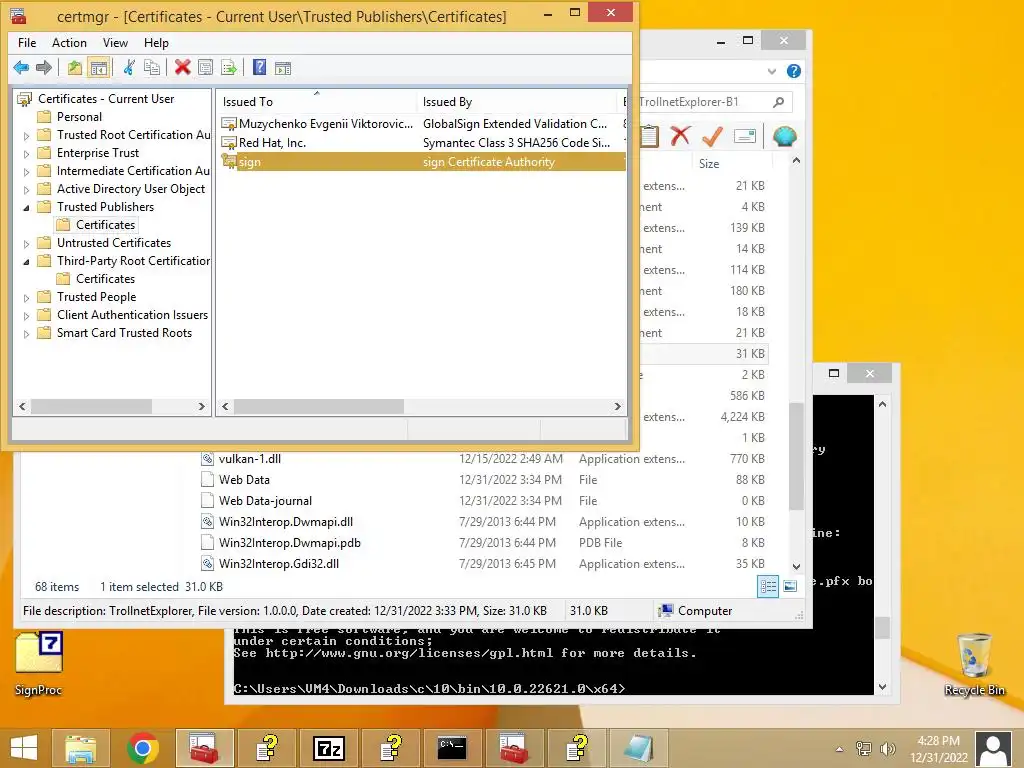Cut with the scissors icon in certmgr
The height and width of the screenshot is (768, 1024).
[x=129, y=67]
